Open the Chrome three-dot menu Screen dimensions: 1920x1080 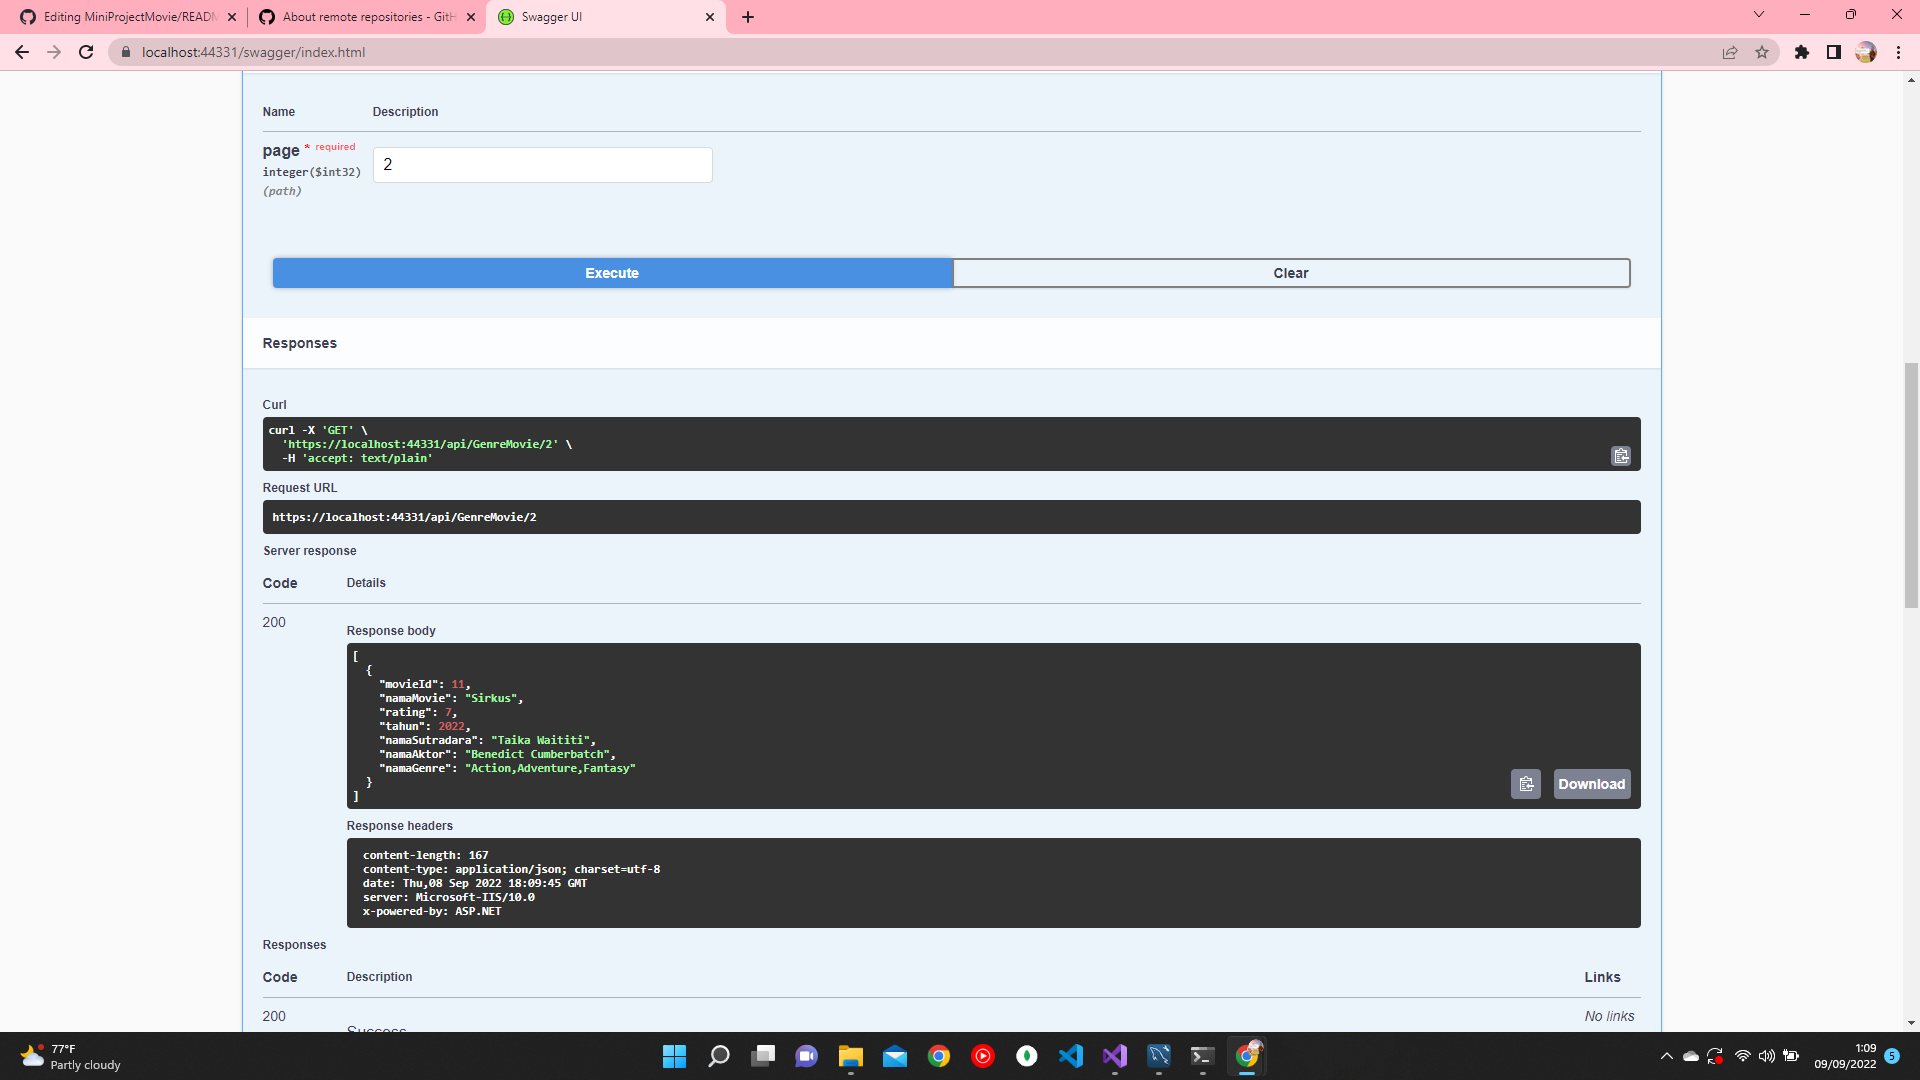point(1898,52)
